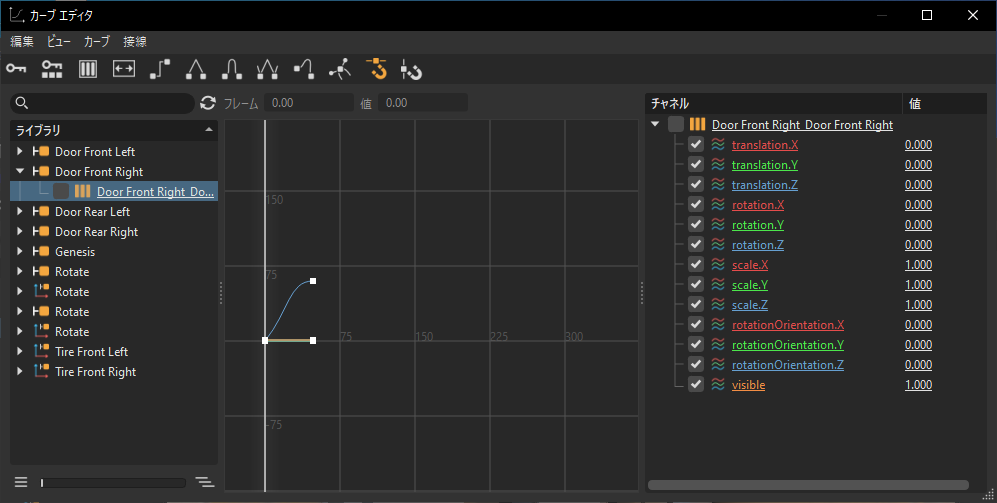Image resolution: width=997 pixels, height=503 pixels.
Task: Expand the Tire Front Left library item
Action: pos(20,351)
